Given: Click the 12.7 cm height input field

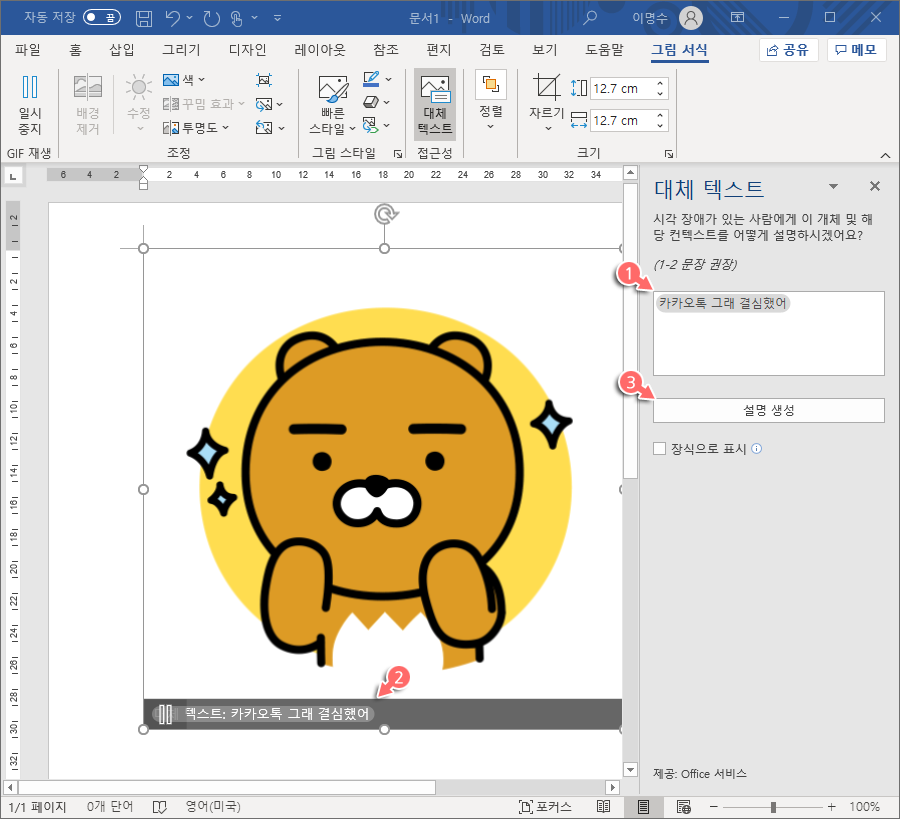Looking at the screenshot, I should point(619,87).
